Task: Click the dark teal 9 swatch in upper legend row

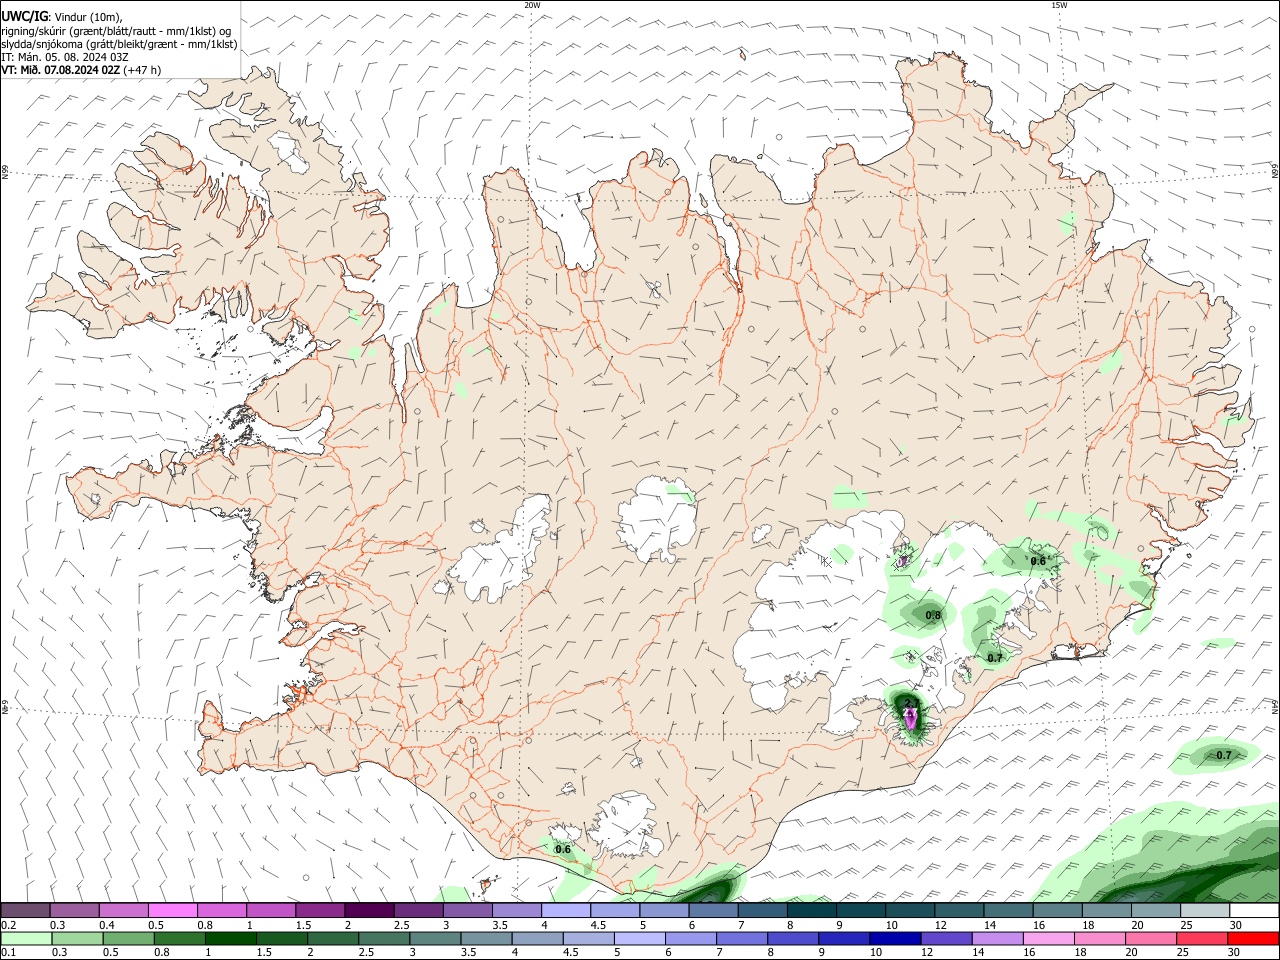Action: [860, 911]
